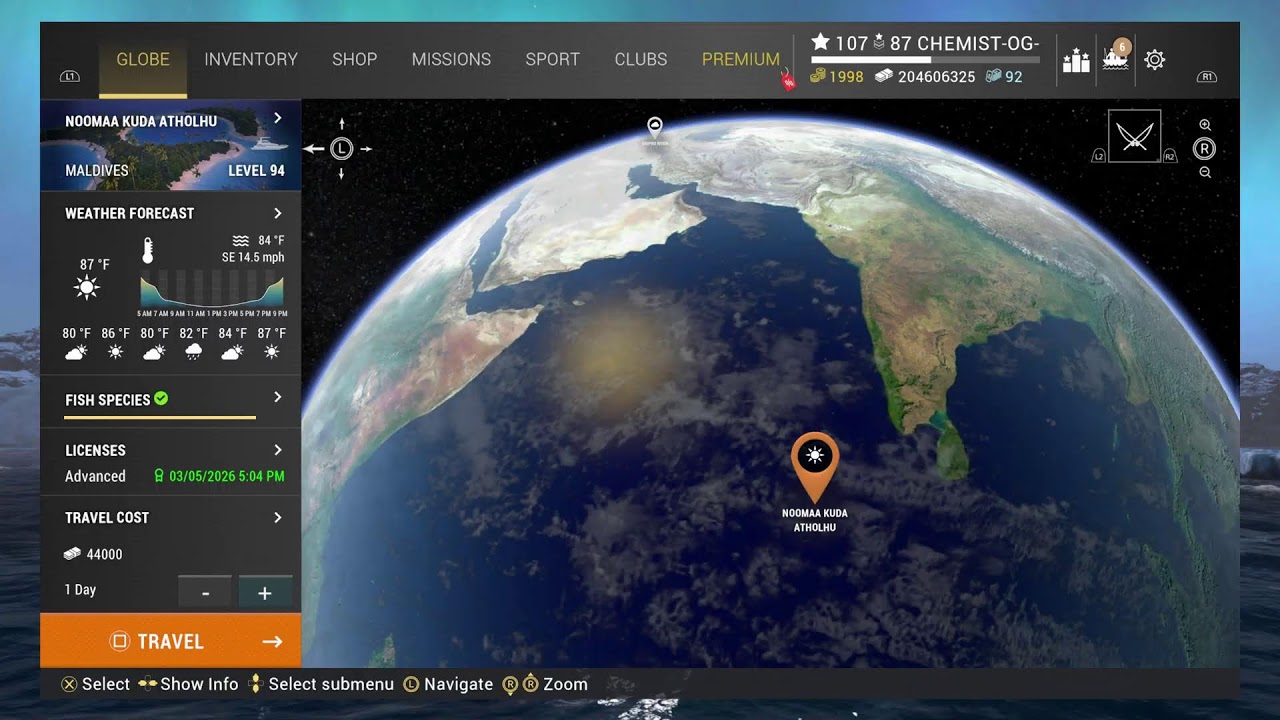Screen dimensions: 1280x720
Task: Click the Advanced license label
Action: coord(95,476)
